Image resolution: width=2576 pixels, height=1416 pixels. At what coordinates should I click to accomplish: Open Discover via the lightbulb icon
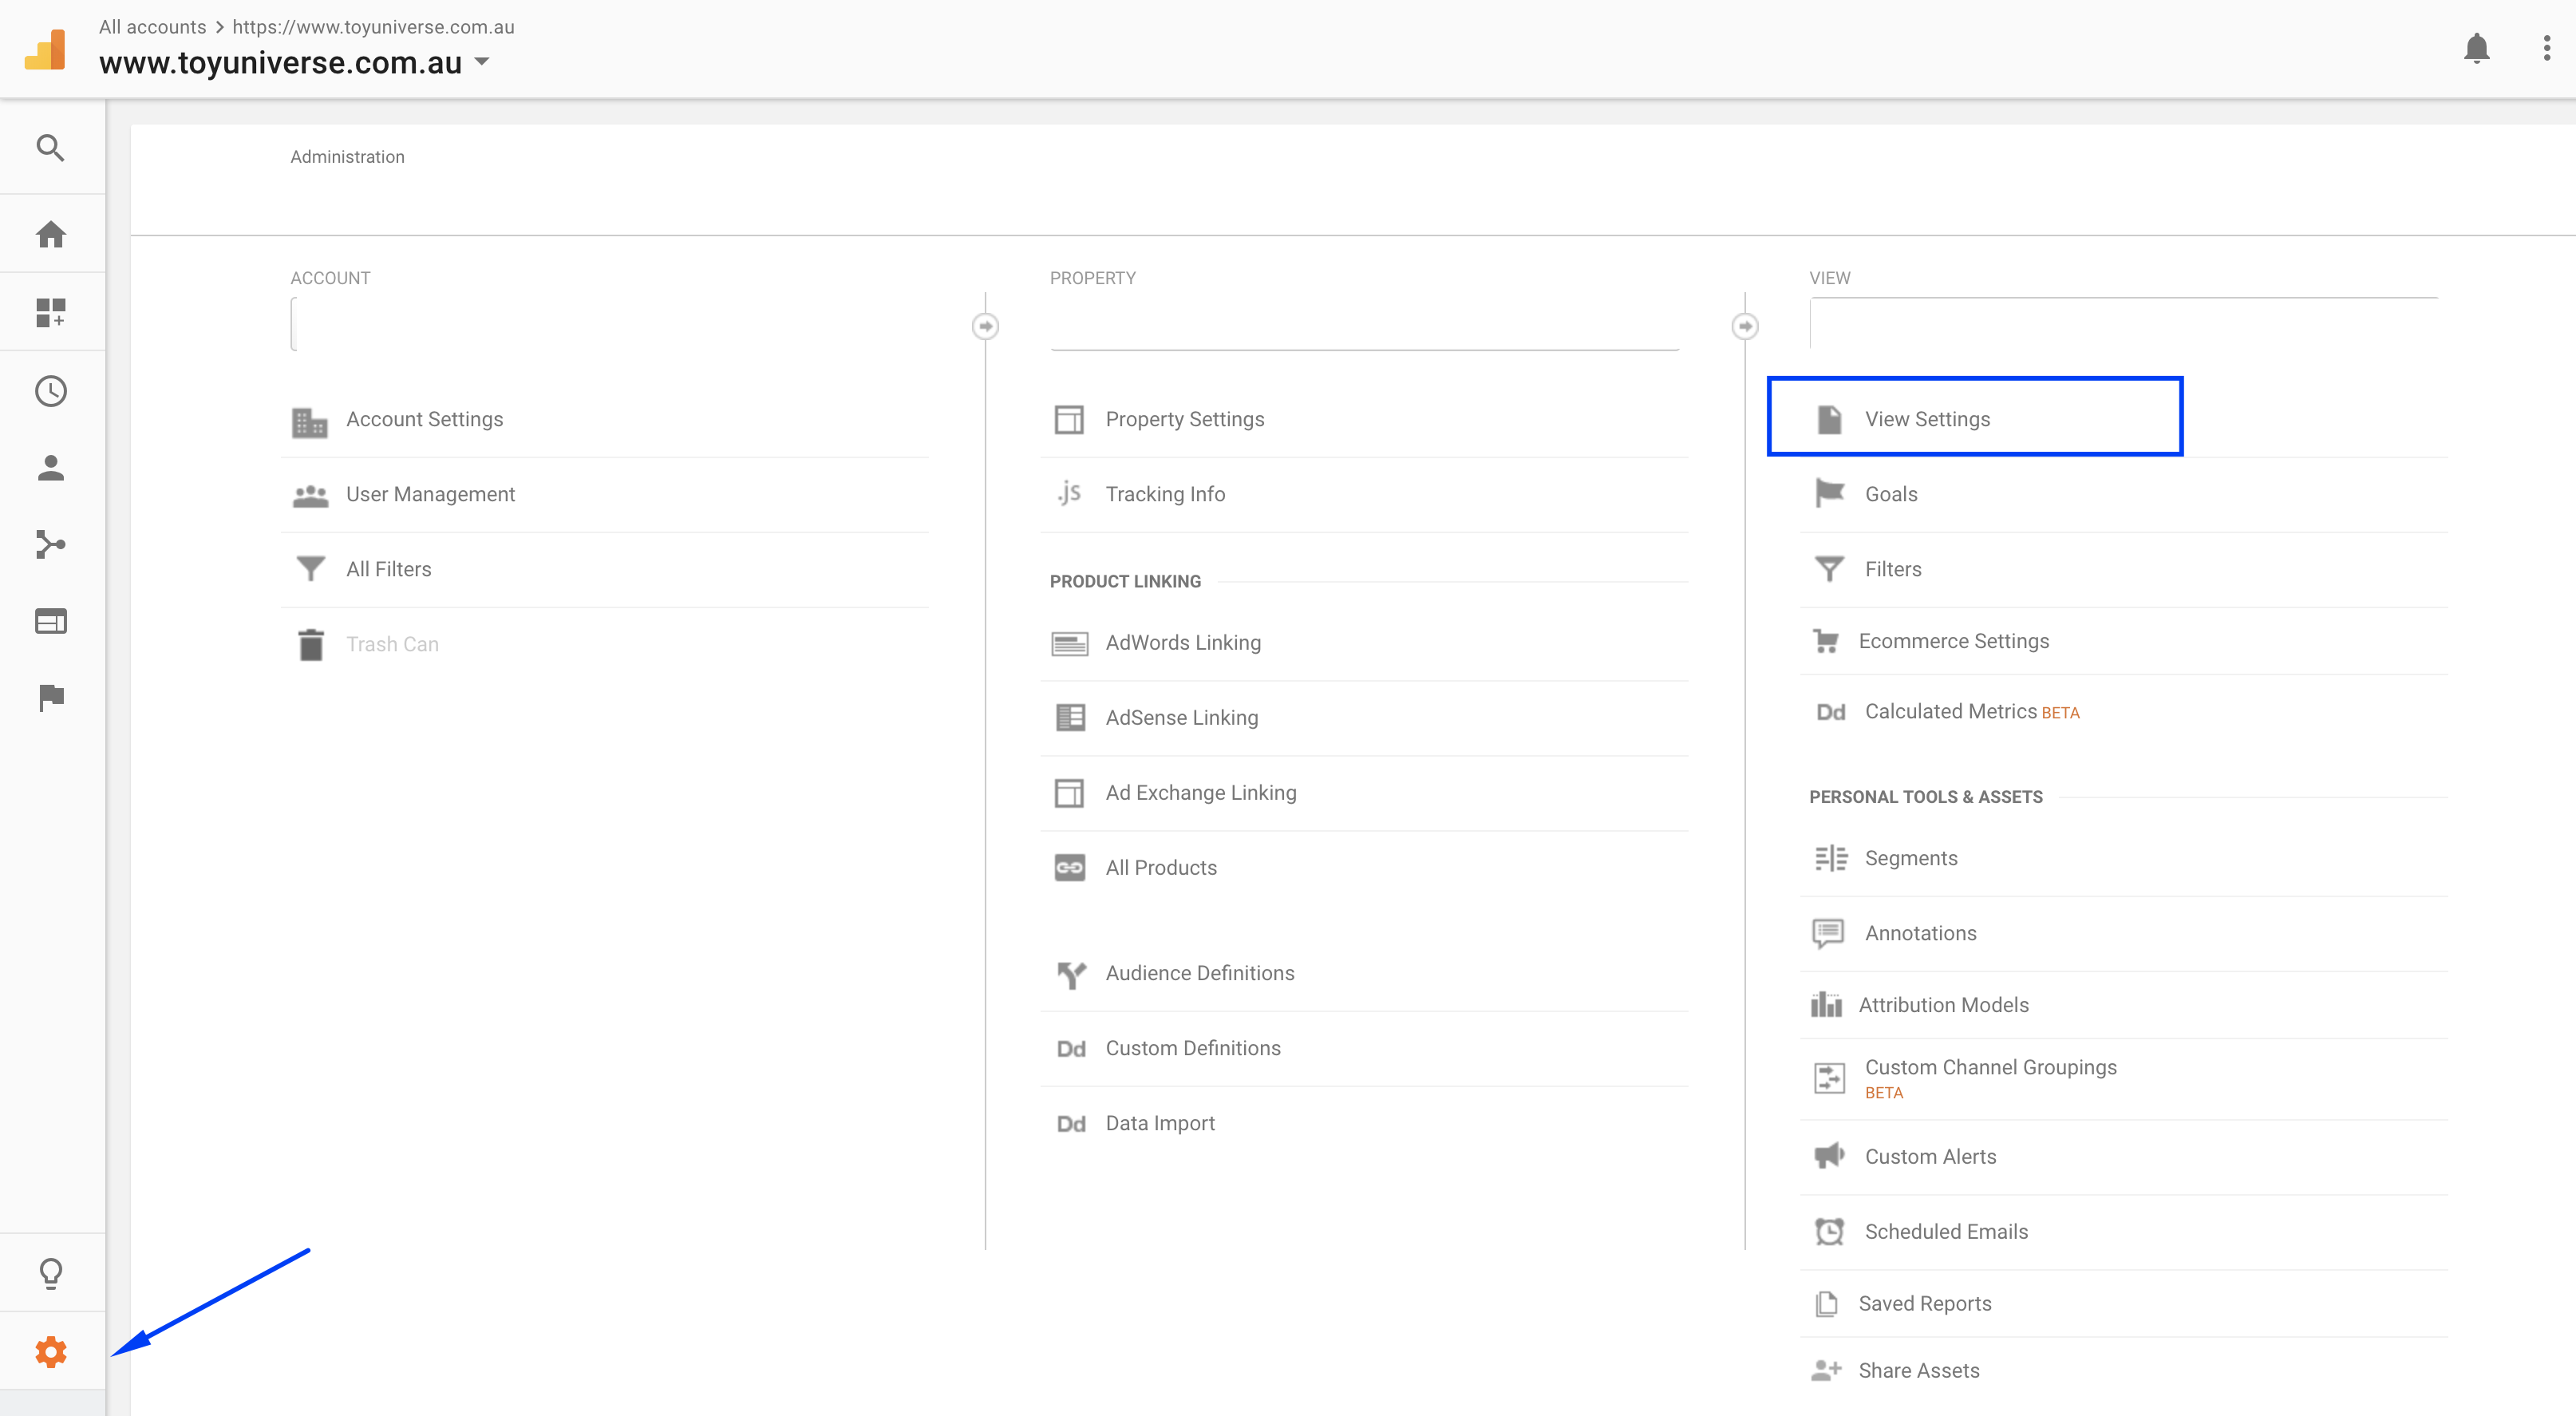click(x=50, y=1272)
